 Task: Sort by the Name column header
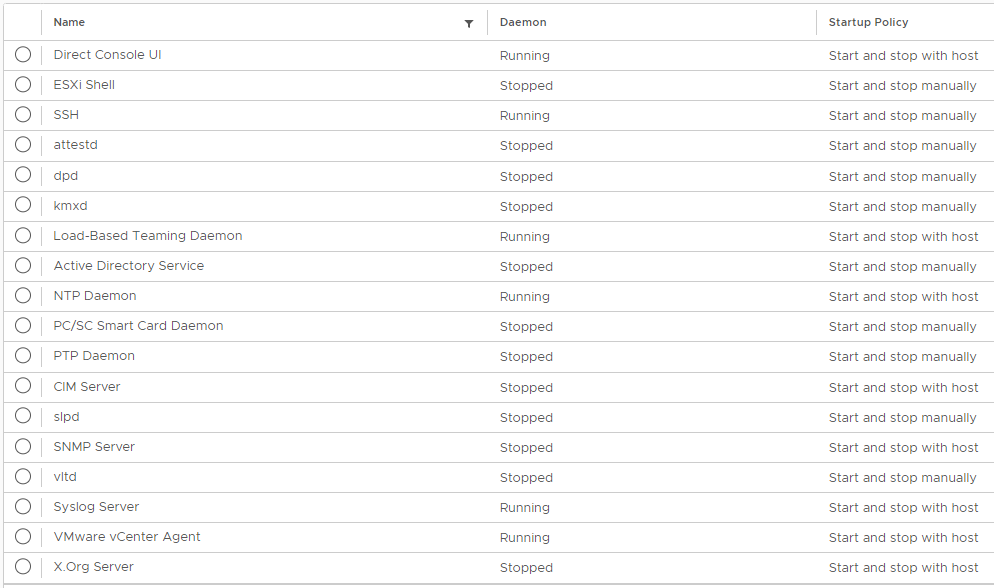(69, 22)
